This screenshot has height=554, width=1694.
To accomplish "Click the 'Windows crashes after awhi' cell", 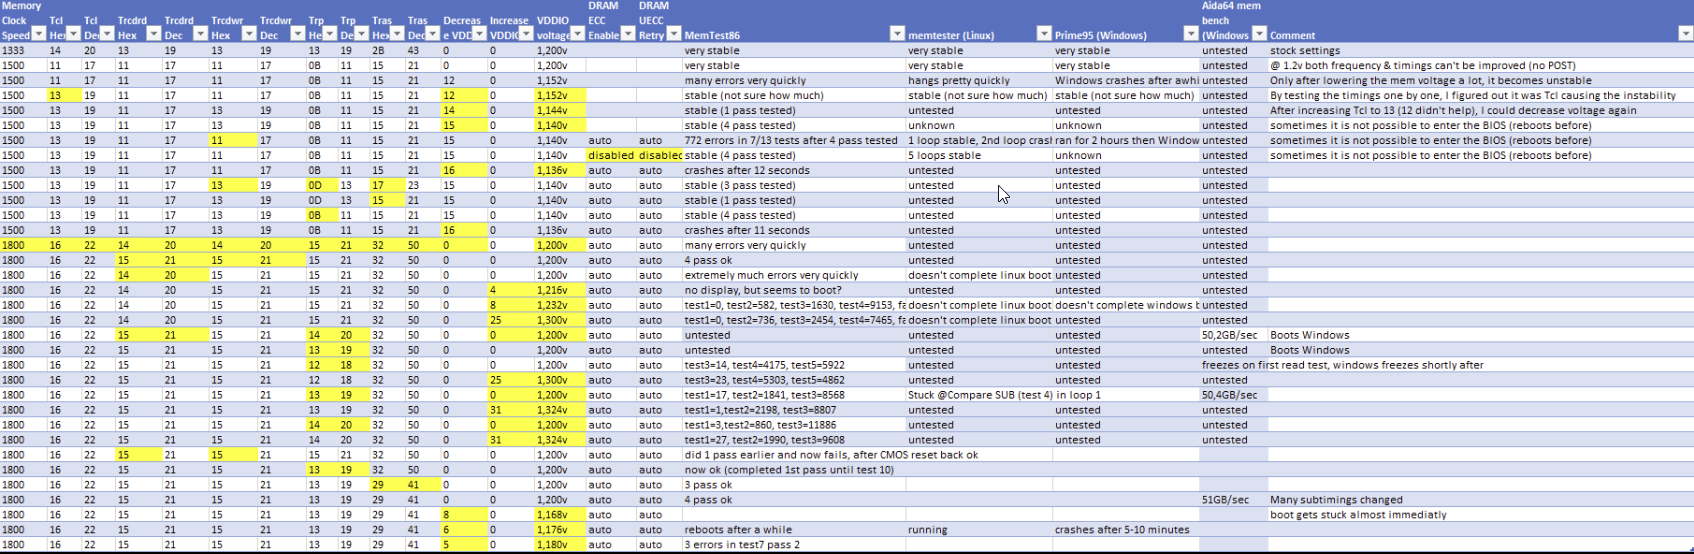I will (1126, 80).
